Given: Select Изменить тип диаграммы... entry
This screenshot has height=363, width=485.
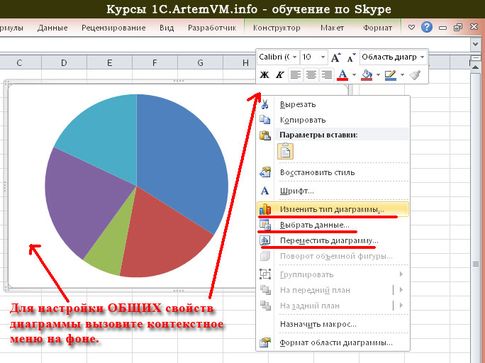Looking at the screenshot, I should 333,209.
